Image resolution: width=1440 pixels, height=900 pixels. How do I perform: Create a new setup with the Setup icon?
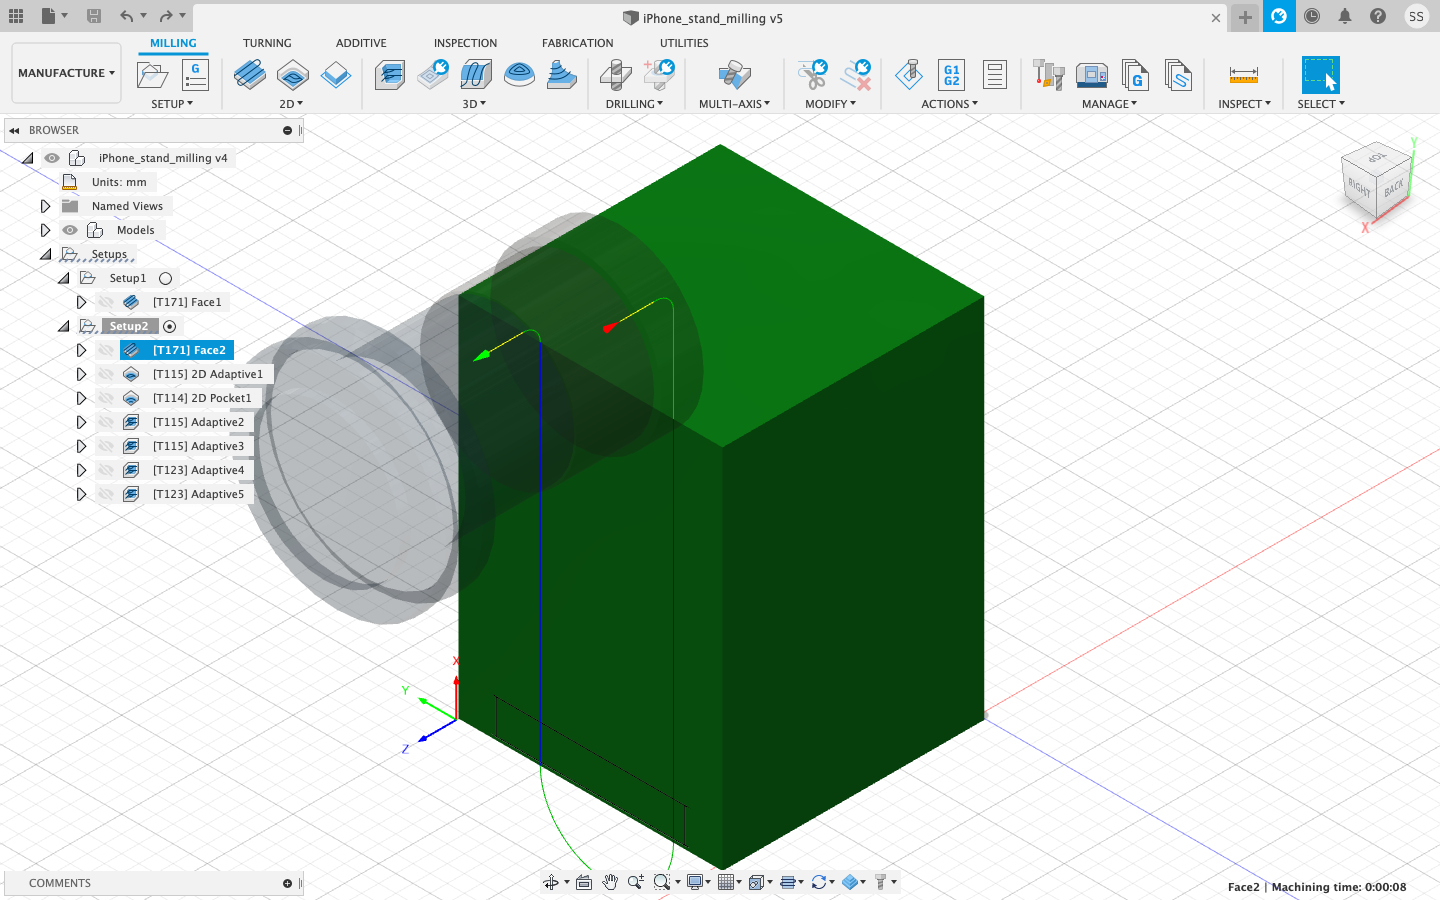[x=152, y=75]
